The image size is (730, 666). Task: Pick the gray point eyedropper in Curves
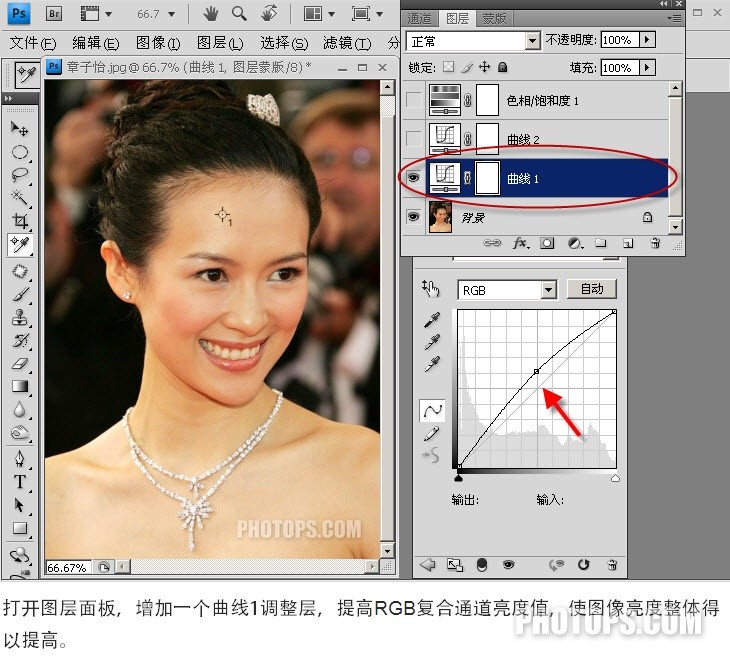tap(432, 342)
